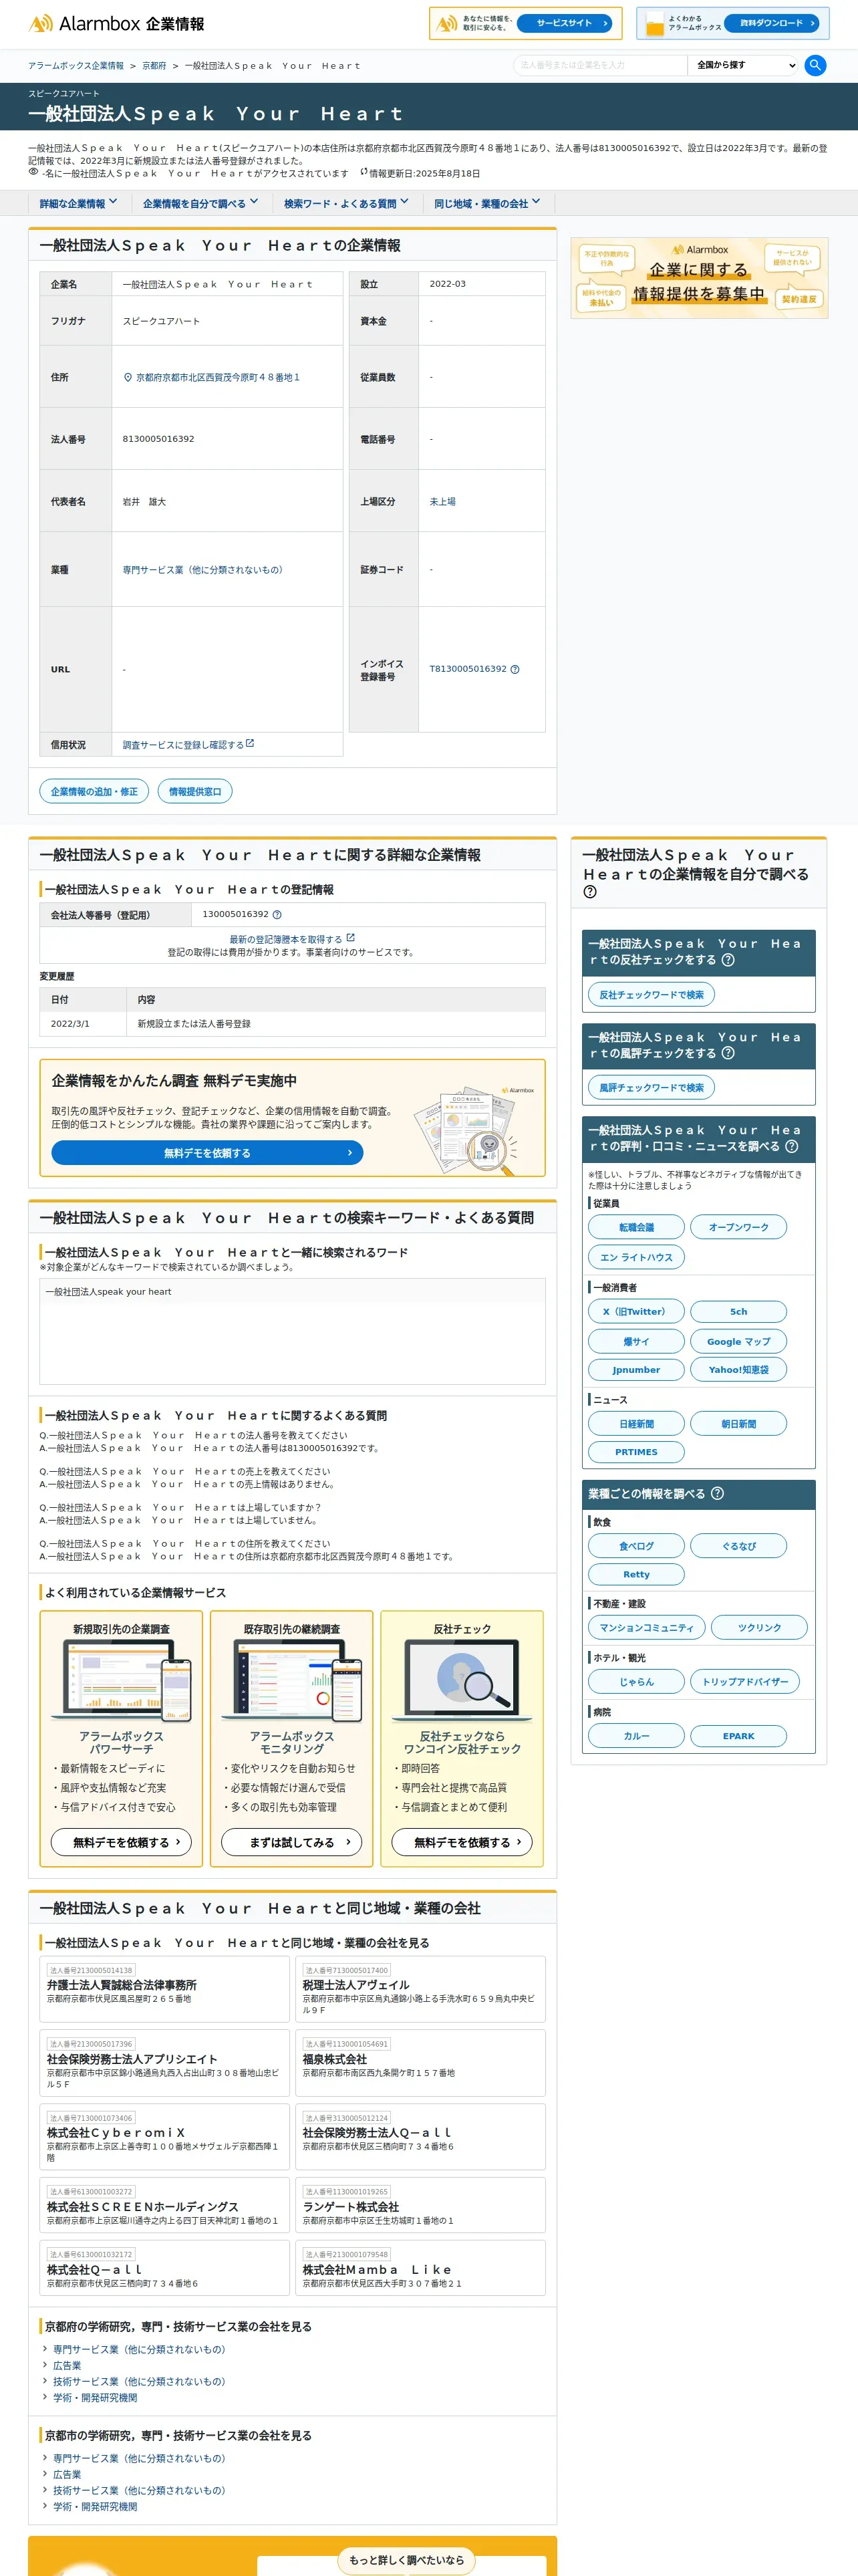Click the 情報提供窓口 button
The height and width of the screenshot is (2576, 858).
[195, 792]
